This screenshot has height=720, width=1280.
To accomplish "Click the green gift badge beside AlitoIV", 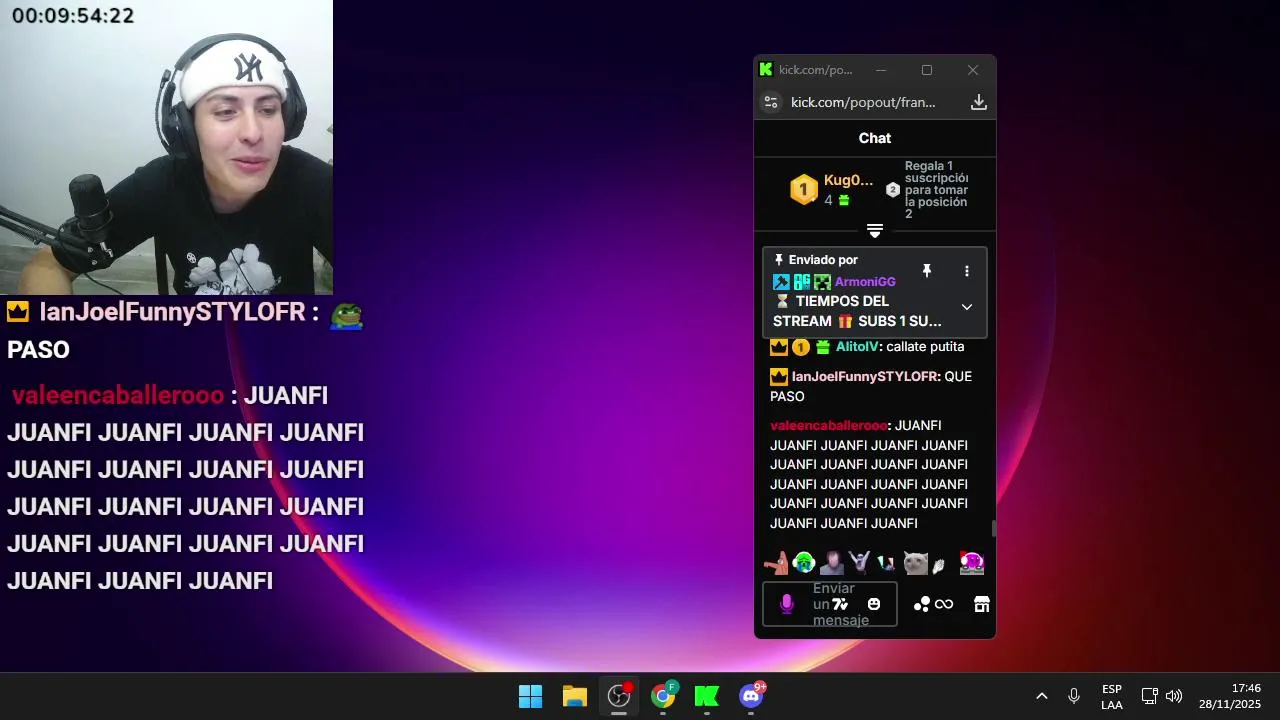I will pos(822,347).
